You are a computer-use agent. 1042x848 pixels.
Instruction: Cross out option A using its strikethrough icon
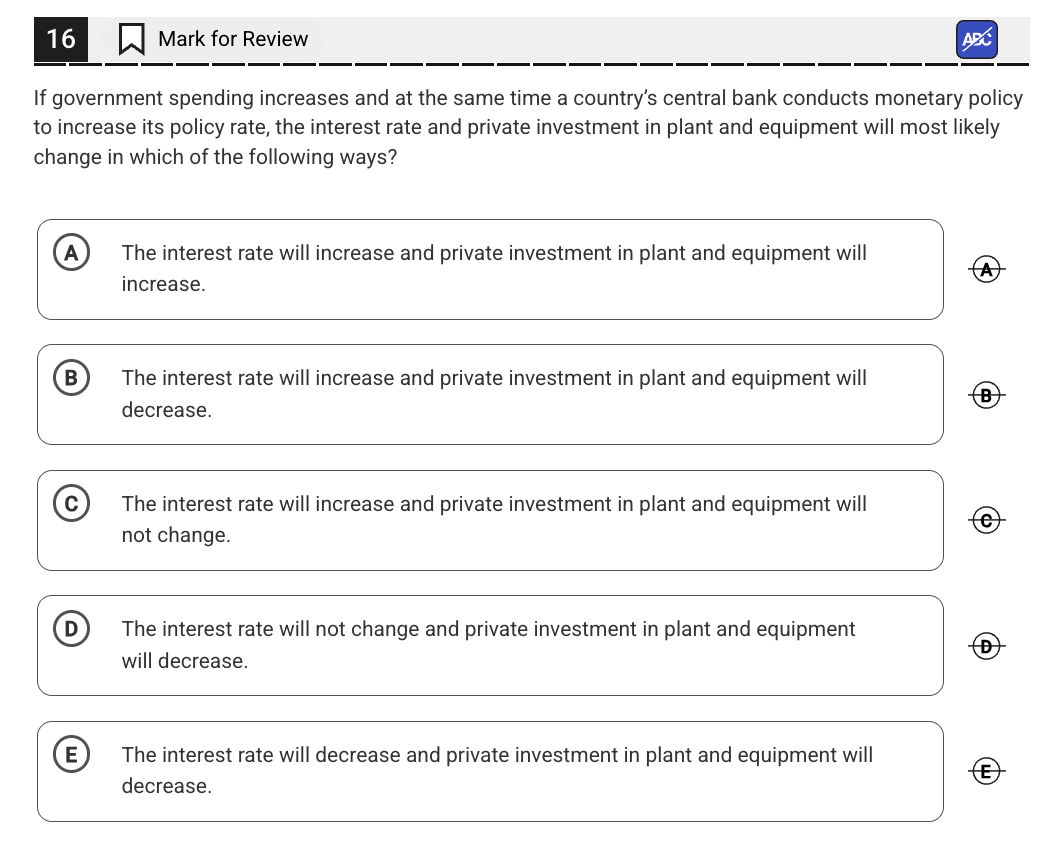click(987, 269)
